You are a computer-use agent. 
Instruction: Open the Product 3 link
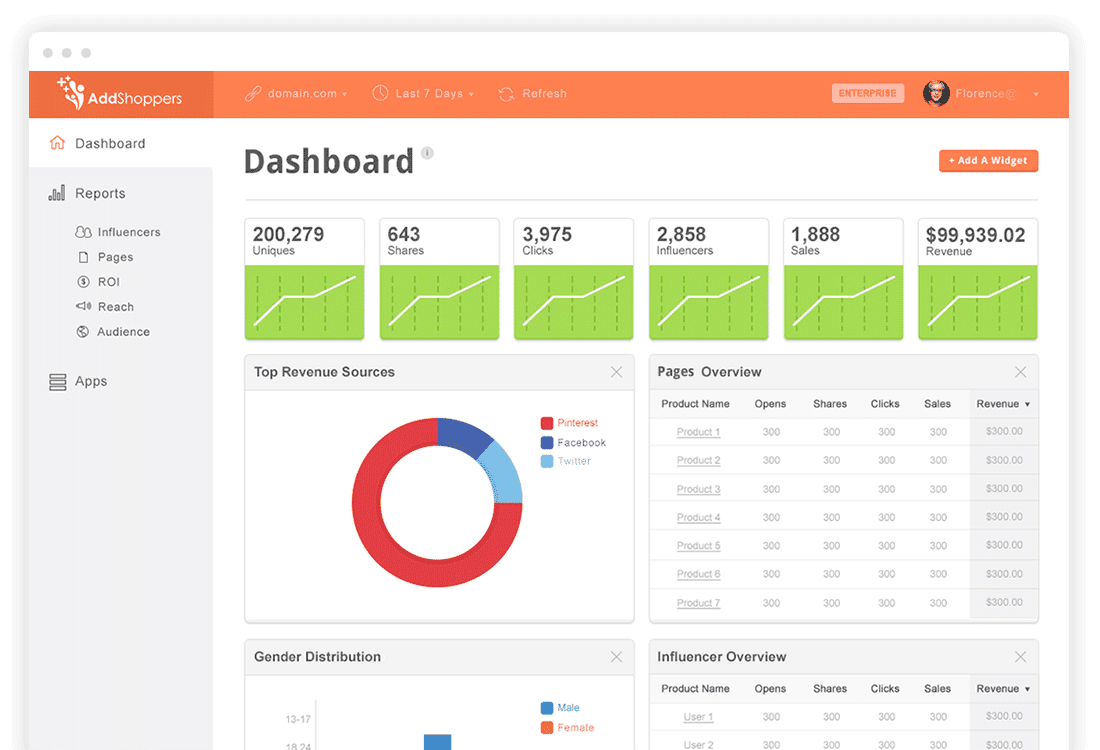click(698, 489)
